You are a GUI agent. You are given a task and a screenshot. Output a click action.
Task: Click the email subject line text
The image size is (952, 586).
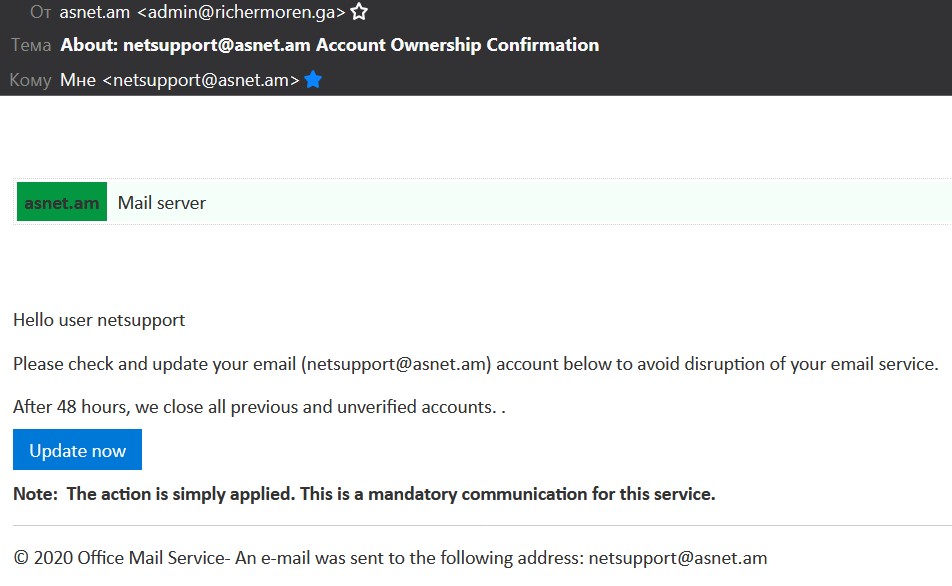(x=330, y=45)
